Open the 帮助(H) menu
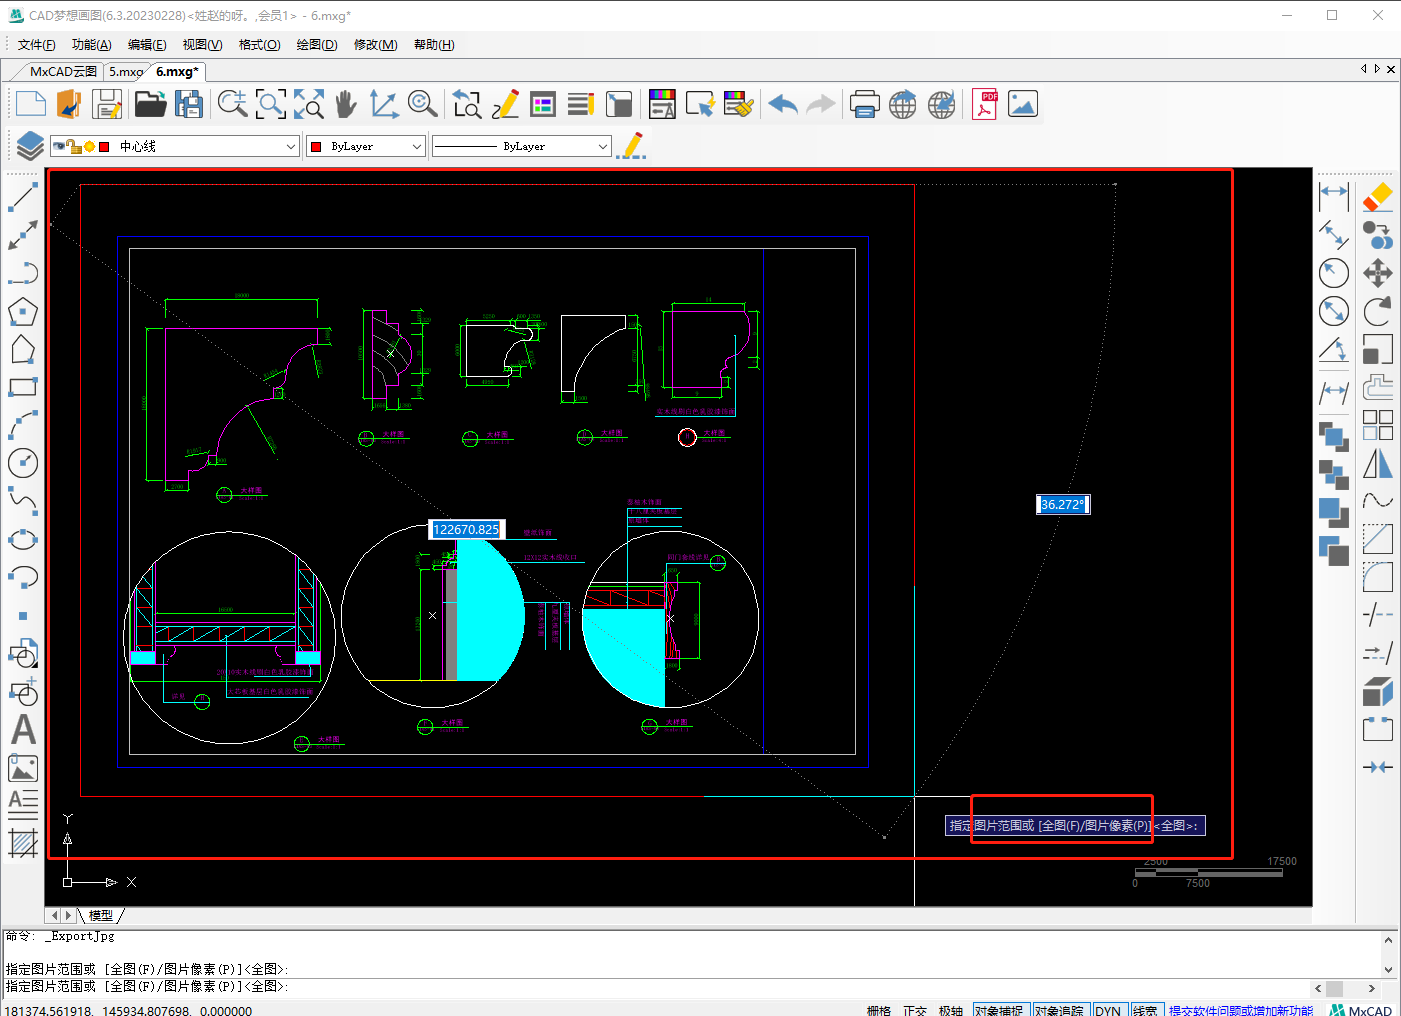The width and height of the screenshot is (1401, 1016). pos(434,45)
